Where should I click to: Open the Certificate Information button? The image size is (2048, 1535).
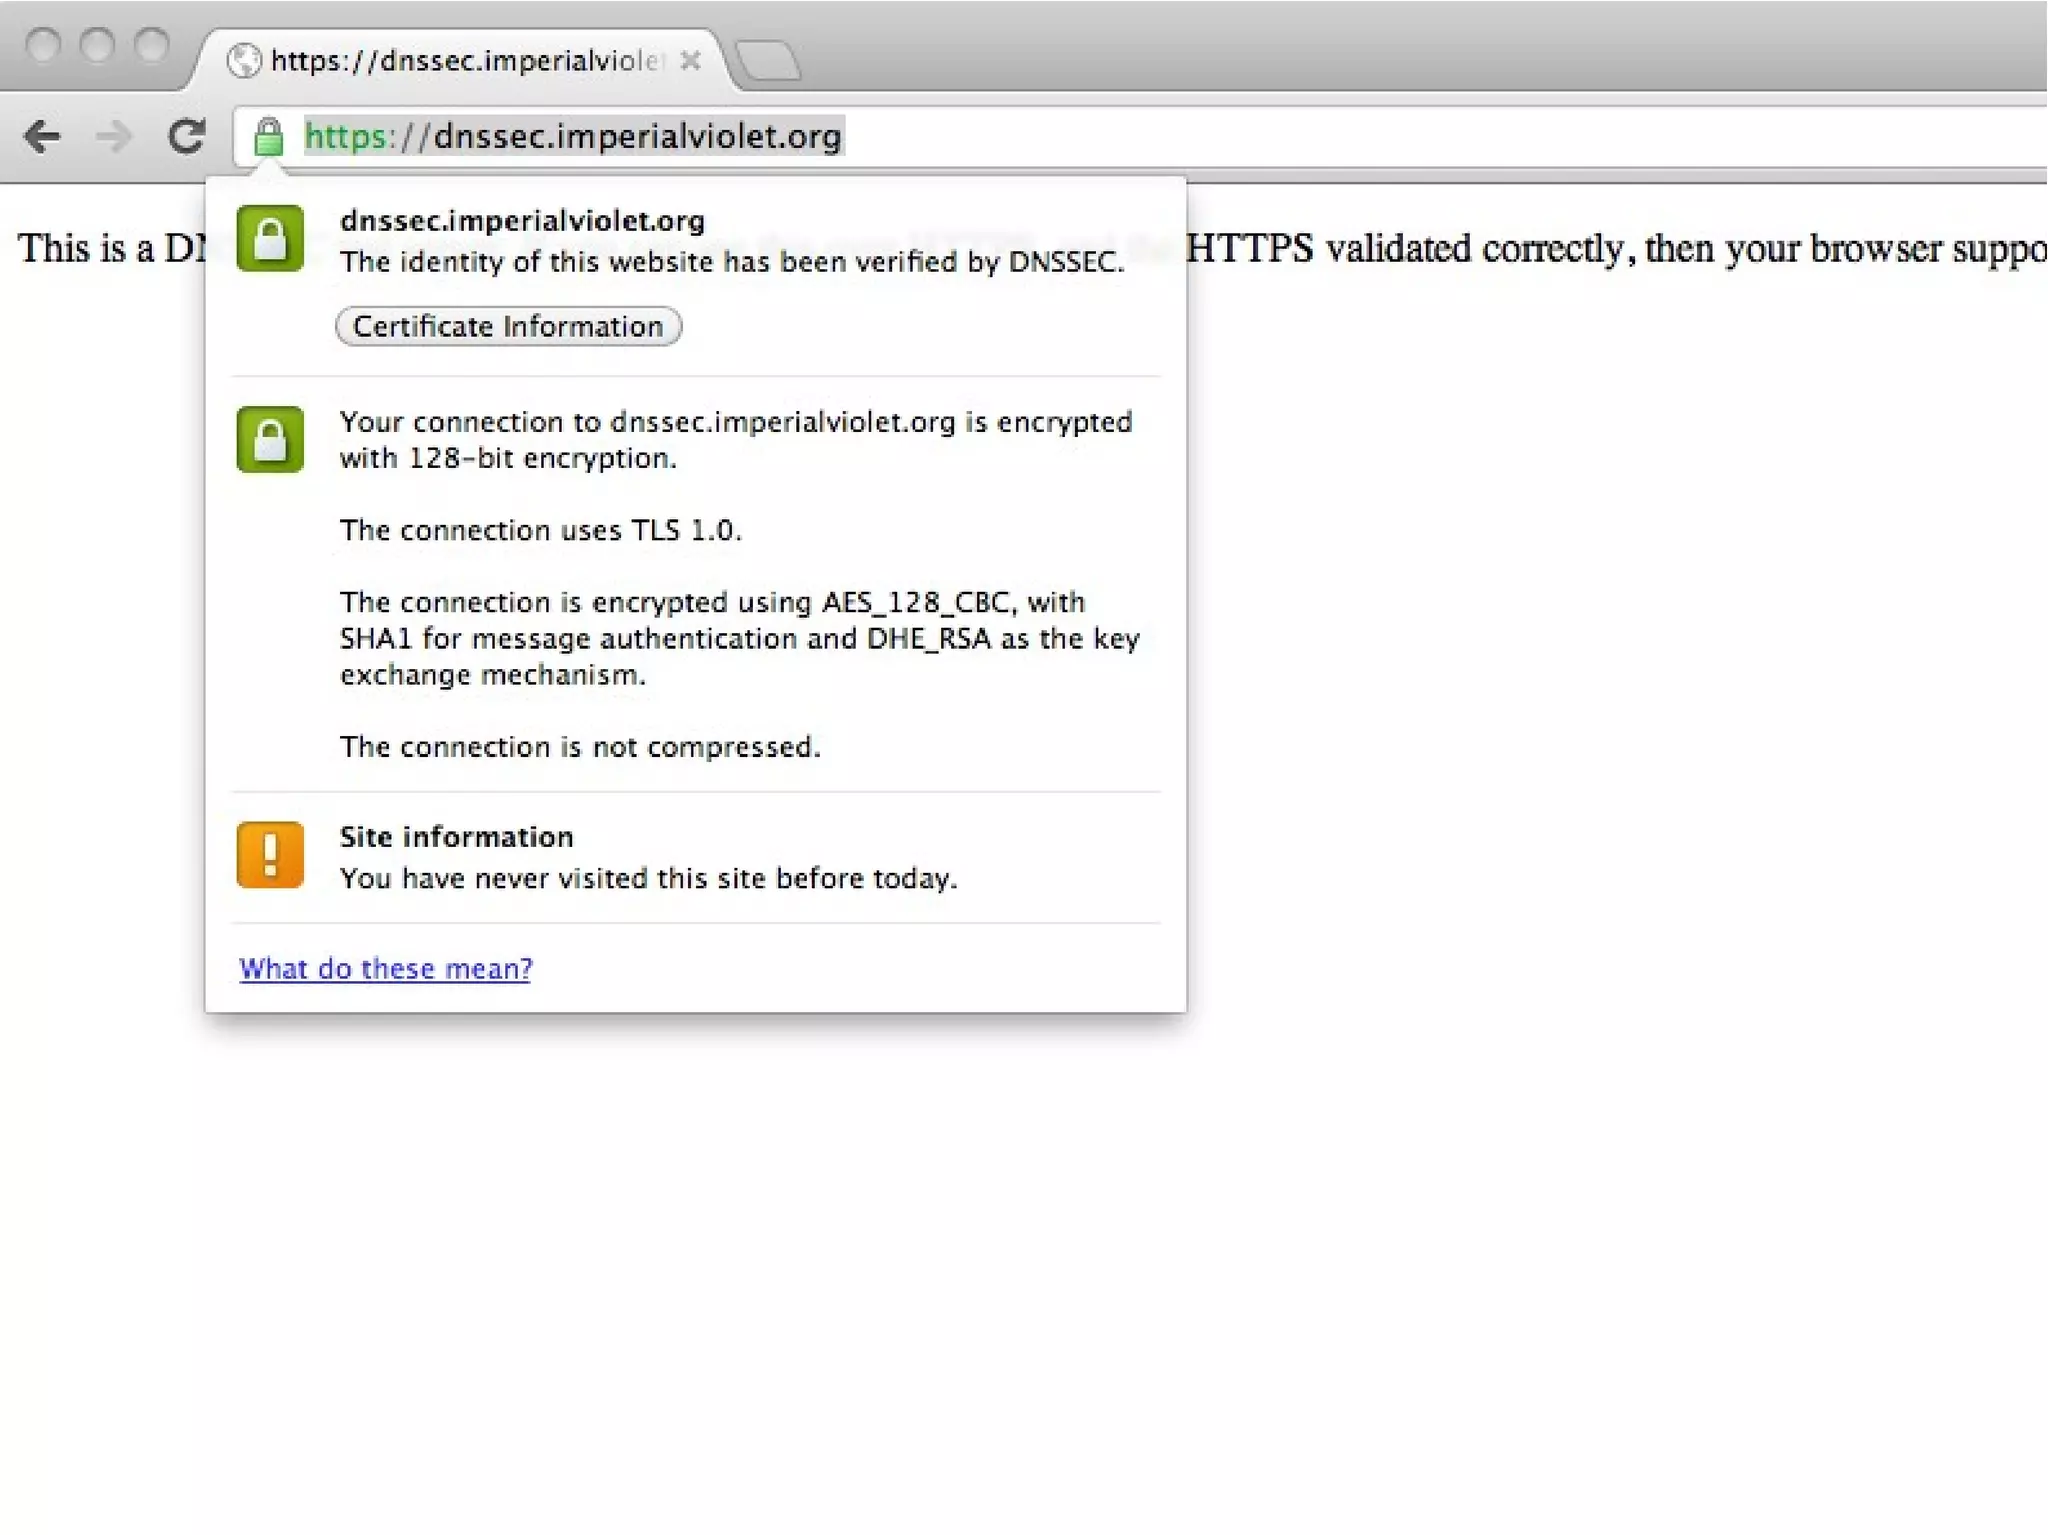pyautogui.click(x=508, y=327)
